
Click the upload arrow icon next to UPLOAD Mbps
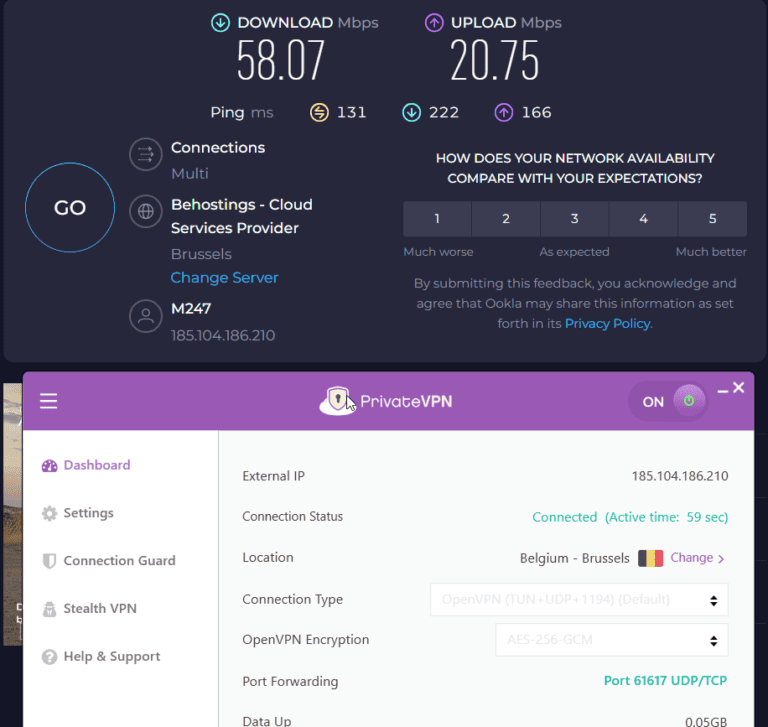tap(434, 23)
